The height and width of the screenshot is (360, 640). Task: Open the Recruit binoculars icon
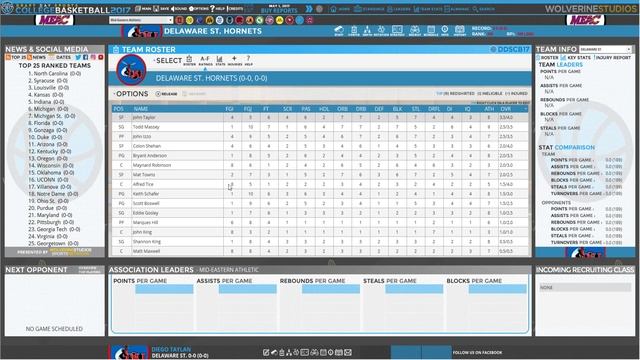coord(415,31)
